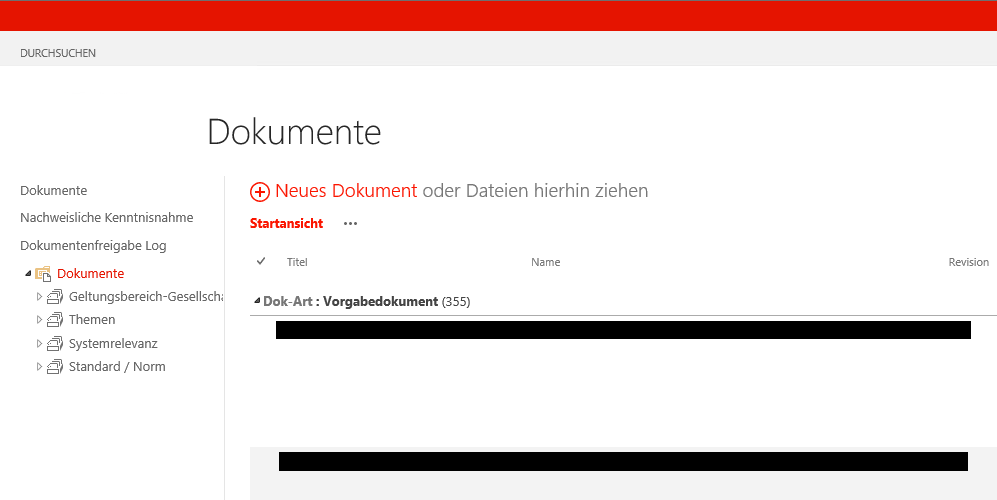Open Dokumente link in left navigation
Screen dimensions: 997x500
click(x=53, y=191)
